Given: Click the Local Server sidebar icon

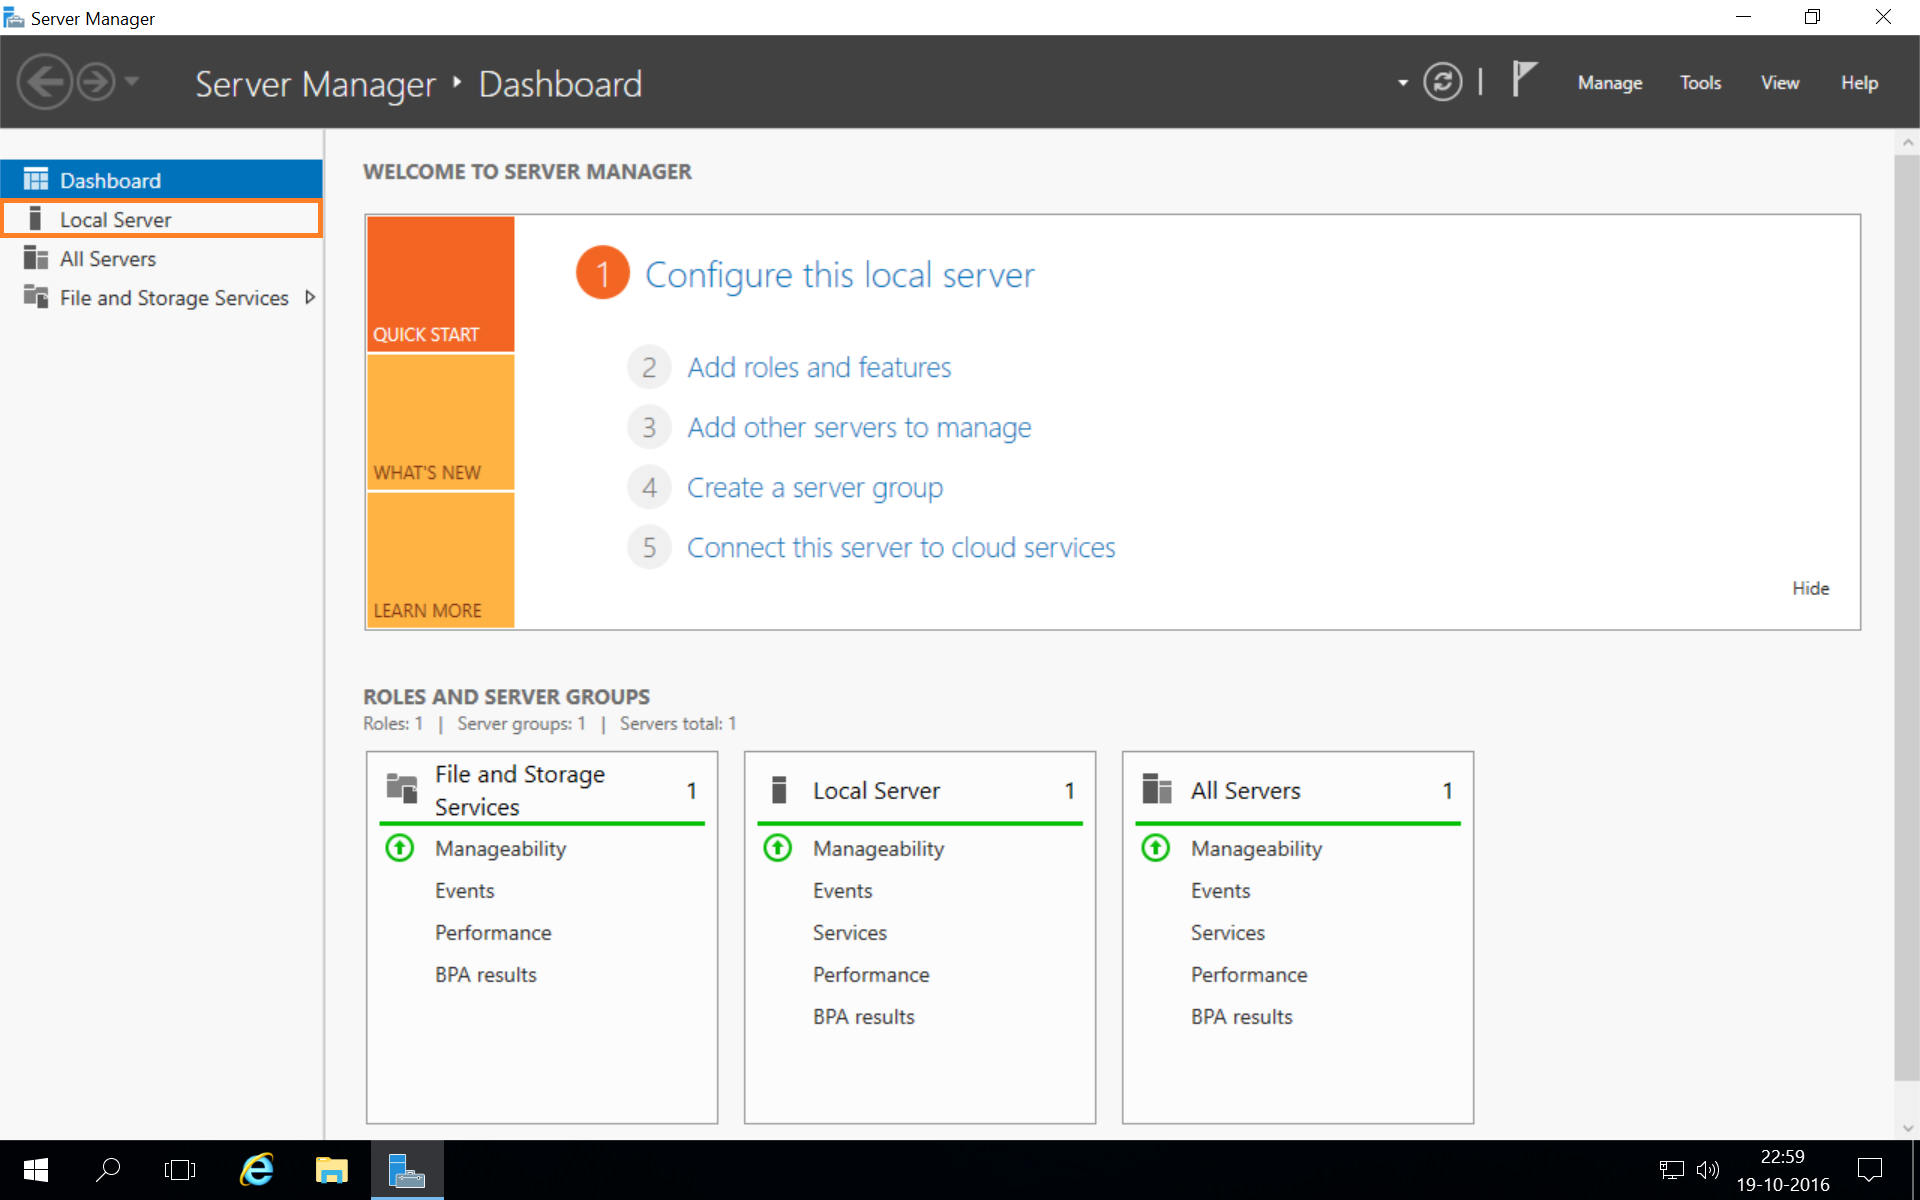Looking at the screenshot, I should pos(35,219).
